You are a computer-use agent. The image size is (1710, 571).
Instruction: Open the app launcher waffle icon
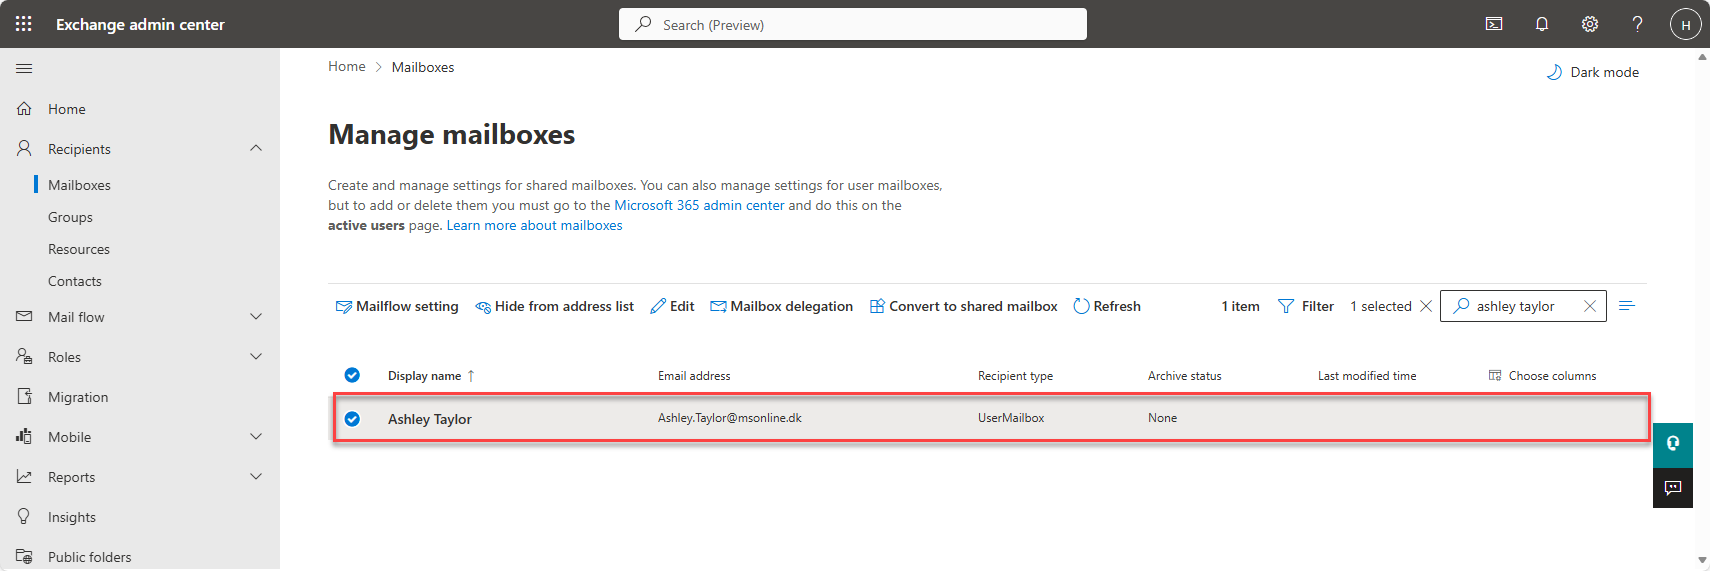pos(24,24)
